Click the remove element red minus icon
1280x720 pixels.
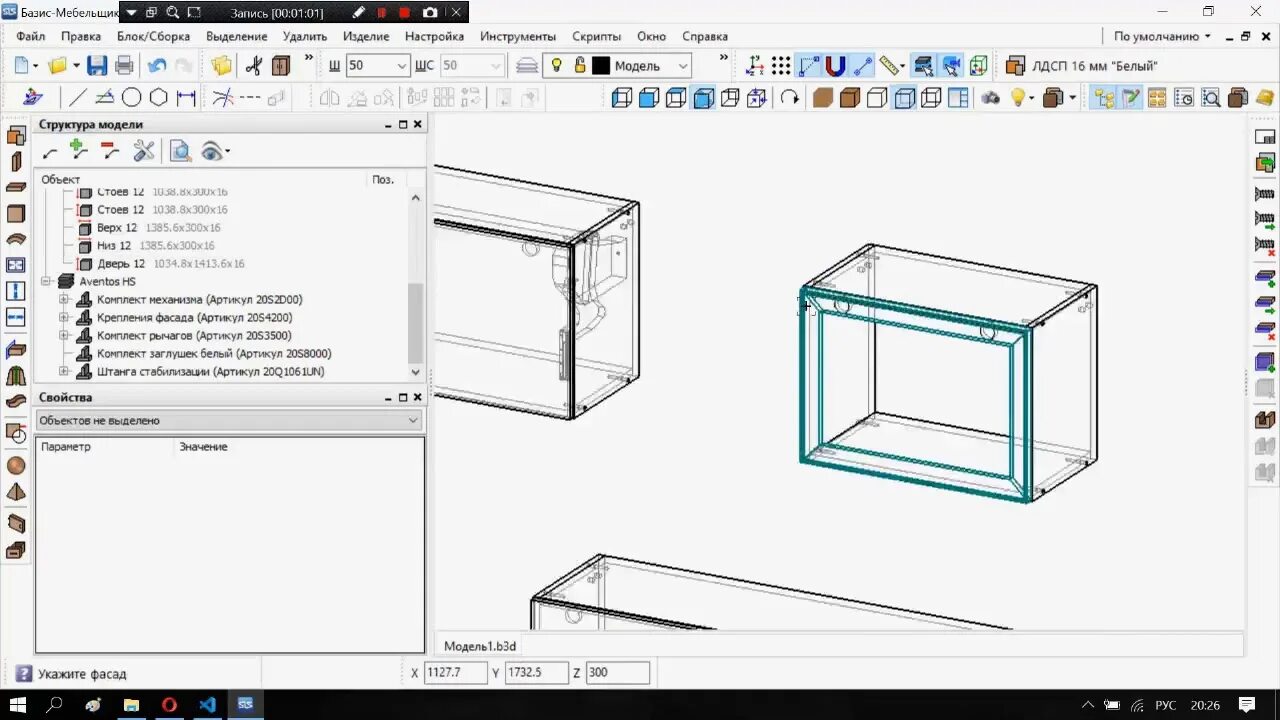click(x=110, y=151)
